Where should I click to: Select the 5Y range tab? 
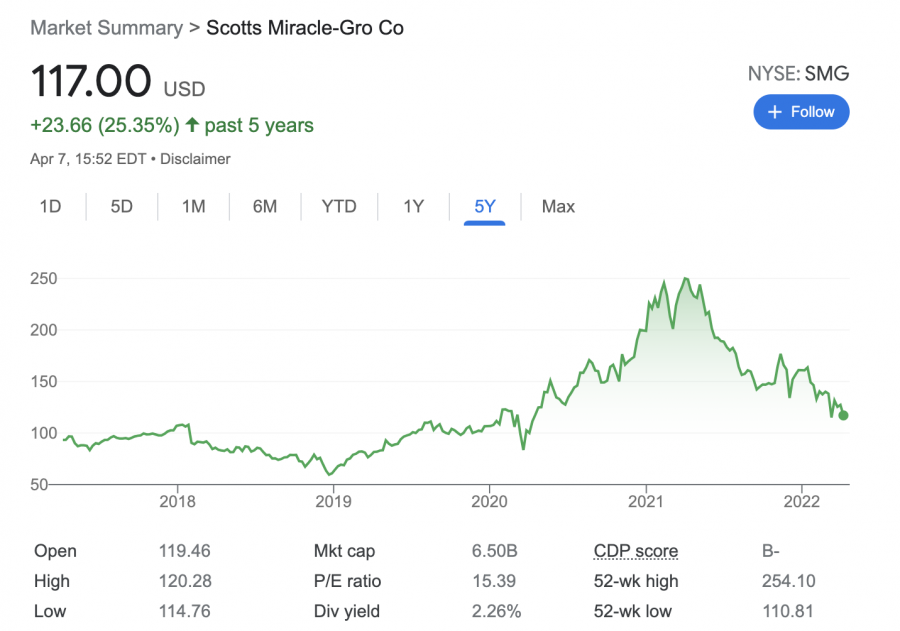[x=484, y=206]
